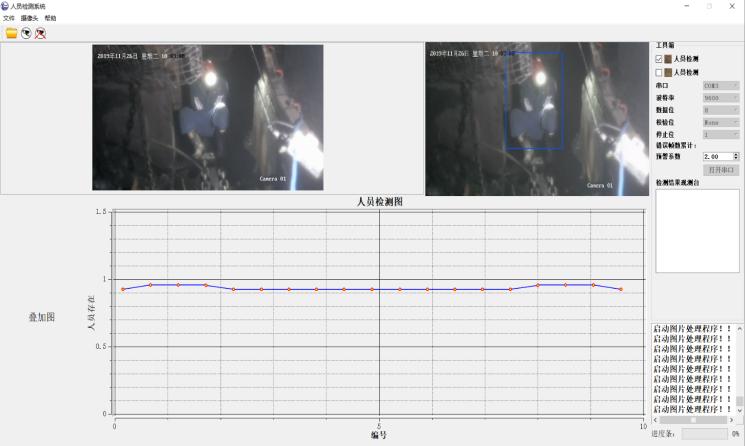Image resolution: width=745 pixels, height=446 pixels.
Task: Open the 文件 menu
Action: click(9, 18)
